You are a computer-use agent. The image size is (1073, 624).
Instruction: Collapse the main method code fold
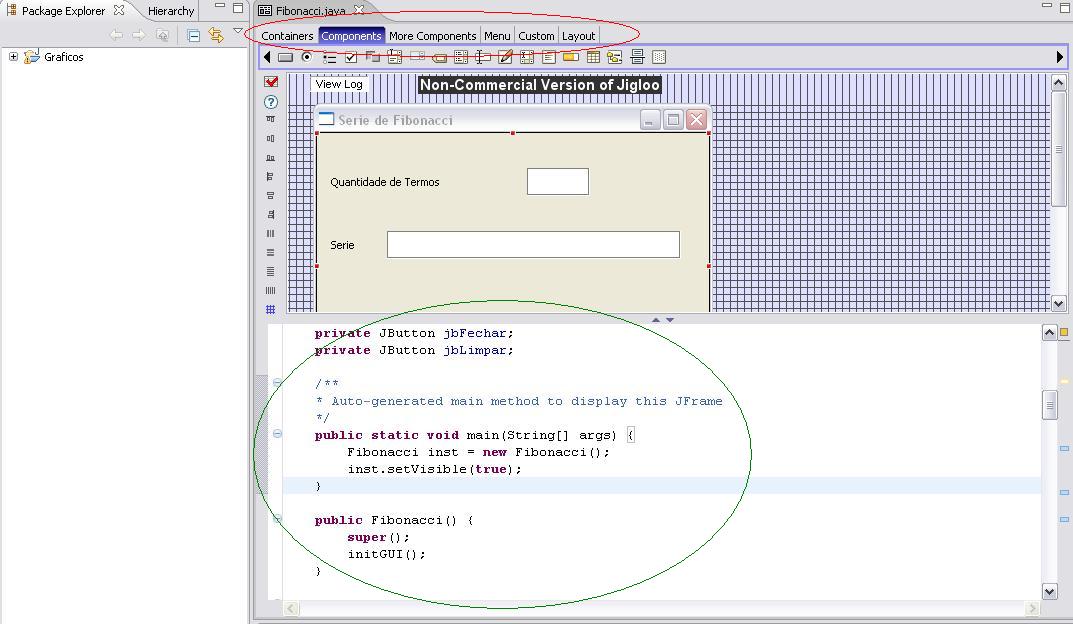[277, 434]
